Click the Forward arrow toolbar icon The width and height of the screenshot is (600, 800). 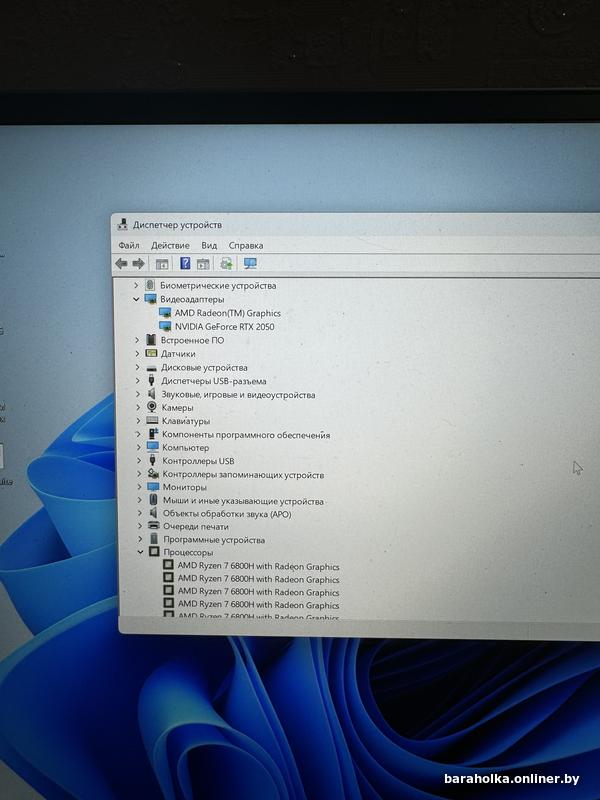tap(138, 263)
